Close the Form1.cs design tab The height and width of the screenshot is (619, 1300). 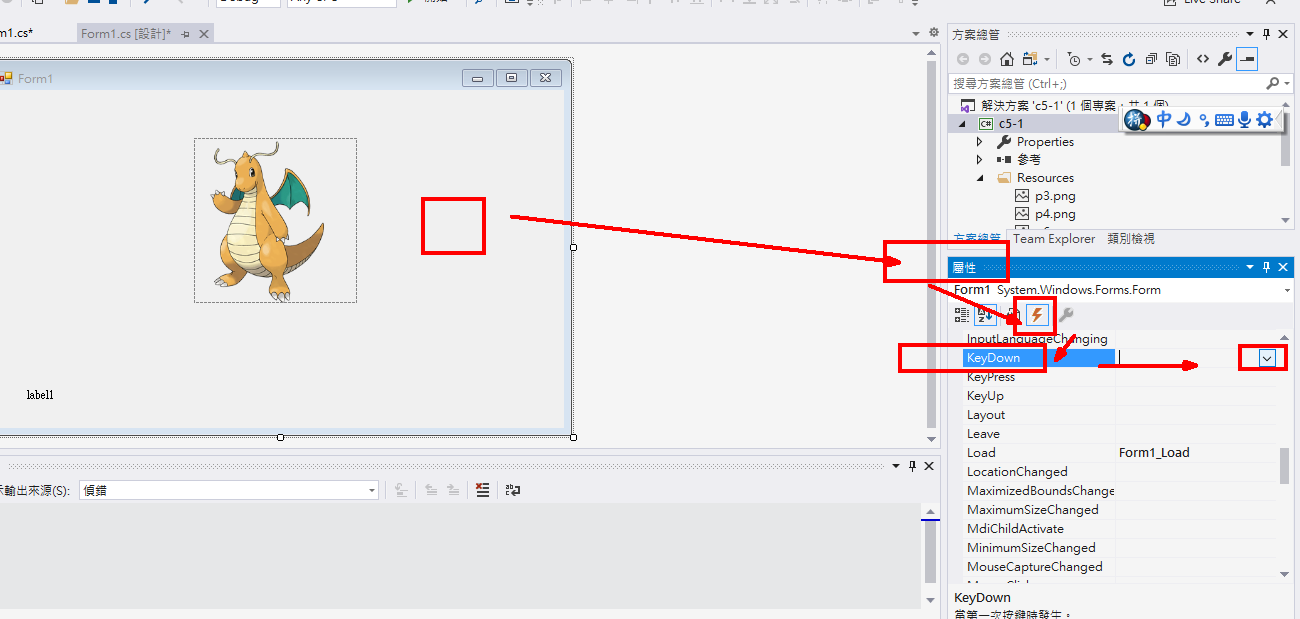(204, 34)
